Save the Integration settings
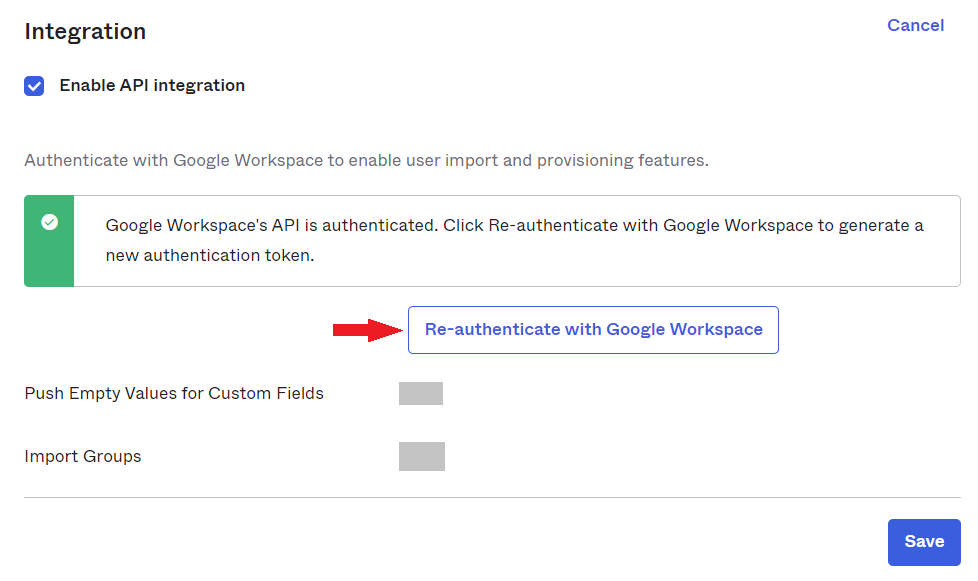The width and height of the screenshot is (978, 581). coord(924,541)
